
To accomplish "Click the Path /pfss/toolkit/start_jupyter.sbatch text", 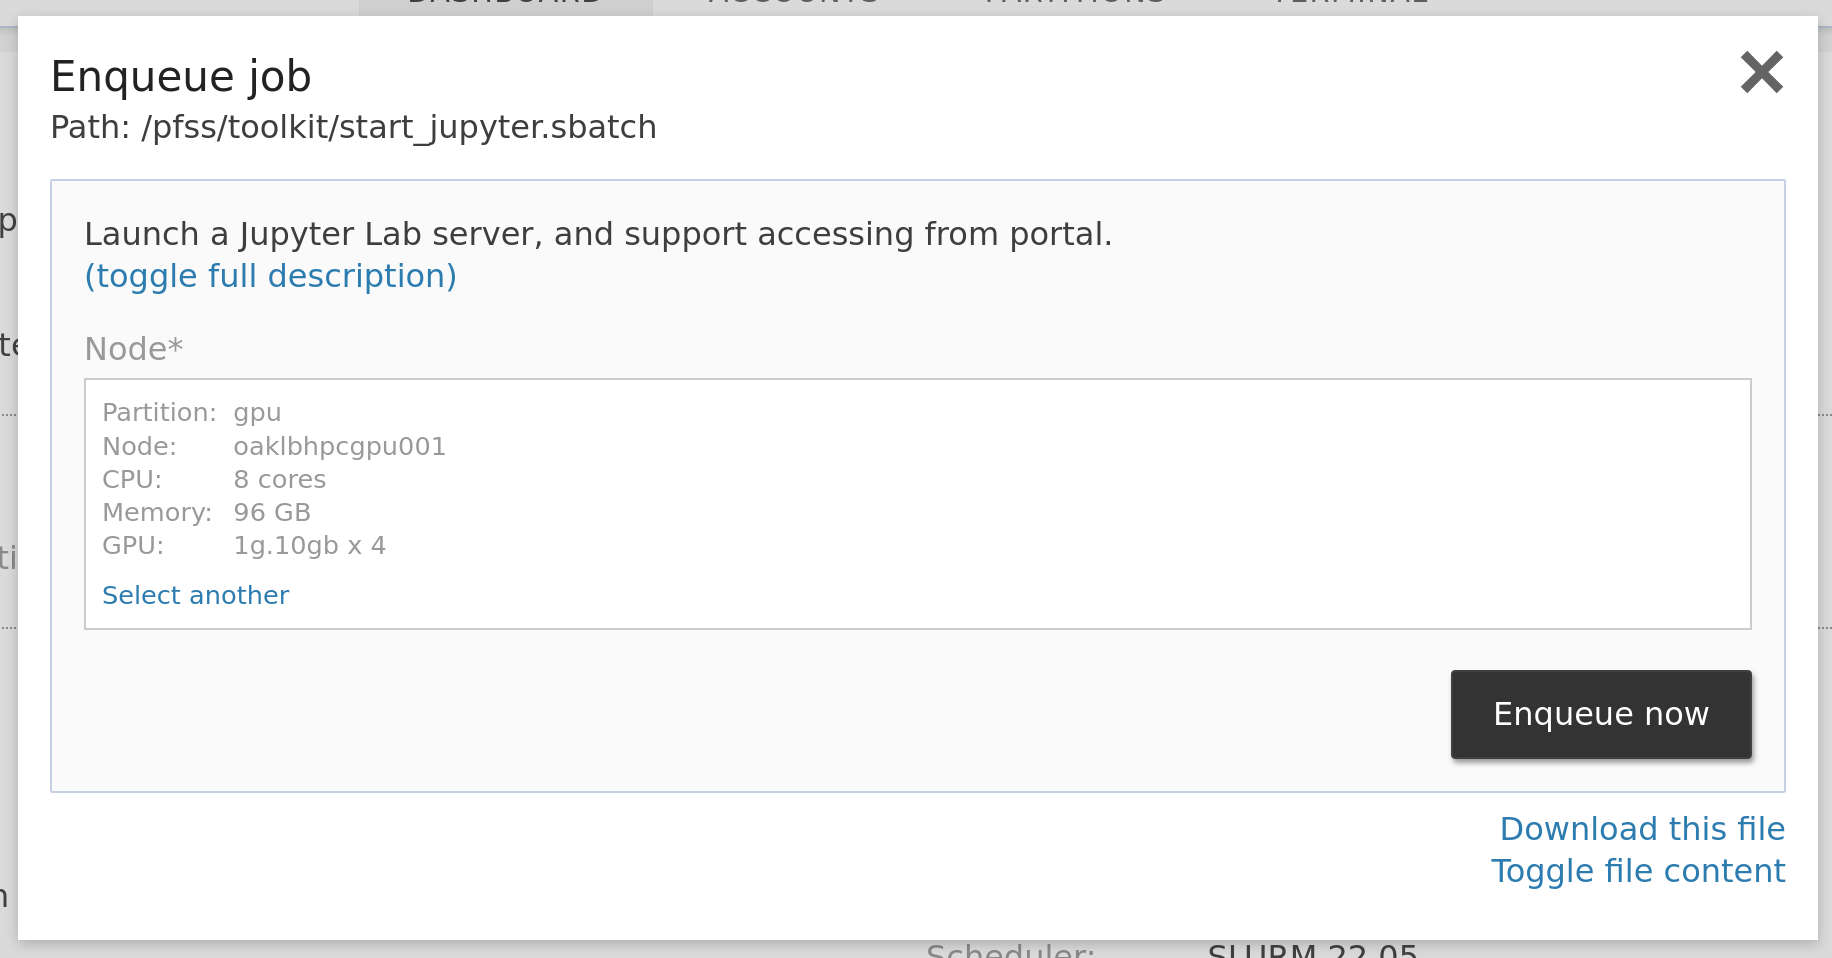I will click(x=354, y=128).
